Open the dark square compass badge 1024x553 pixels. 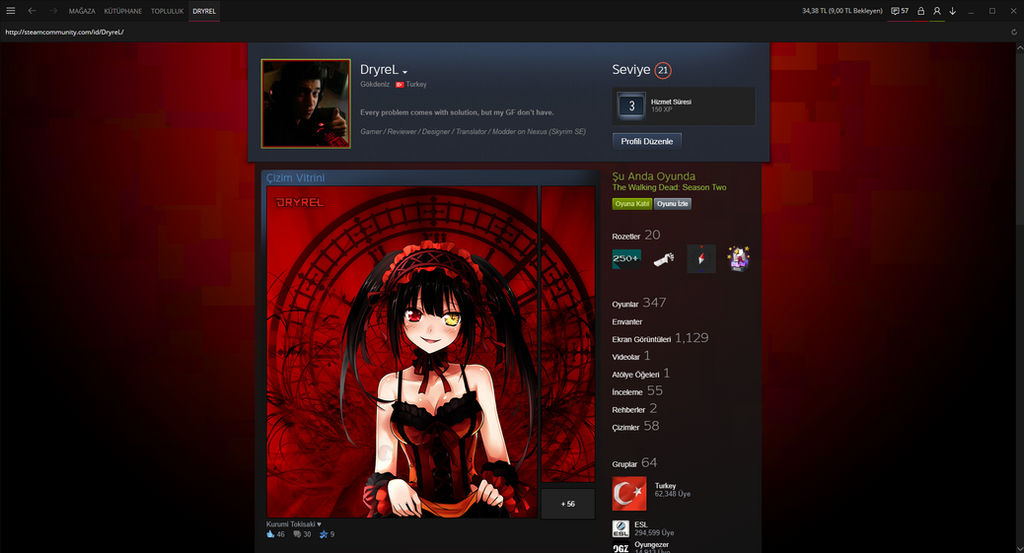(x=701, y=259)
